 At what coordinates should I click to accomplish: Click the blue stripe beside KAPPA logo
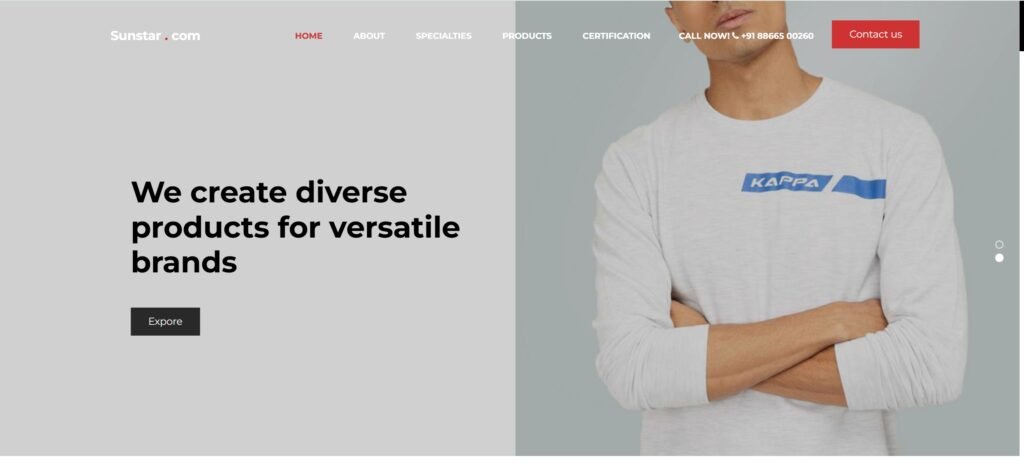pyautogui.click(x=859, y=188)
